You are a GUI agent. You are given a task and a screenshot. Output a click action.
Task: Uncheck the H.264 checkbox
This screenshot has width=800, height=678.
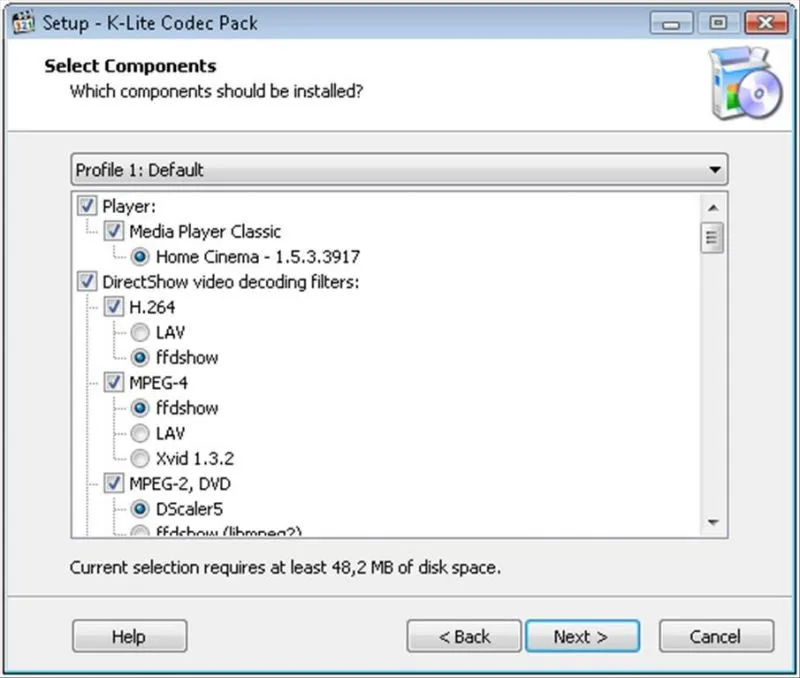pyautogui.click(x=113, y=307)
